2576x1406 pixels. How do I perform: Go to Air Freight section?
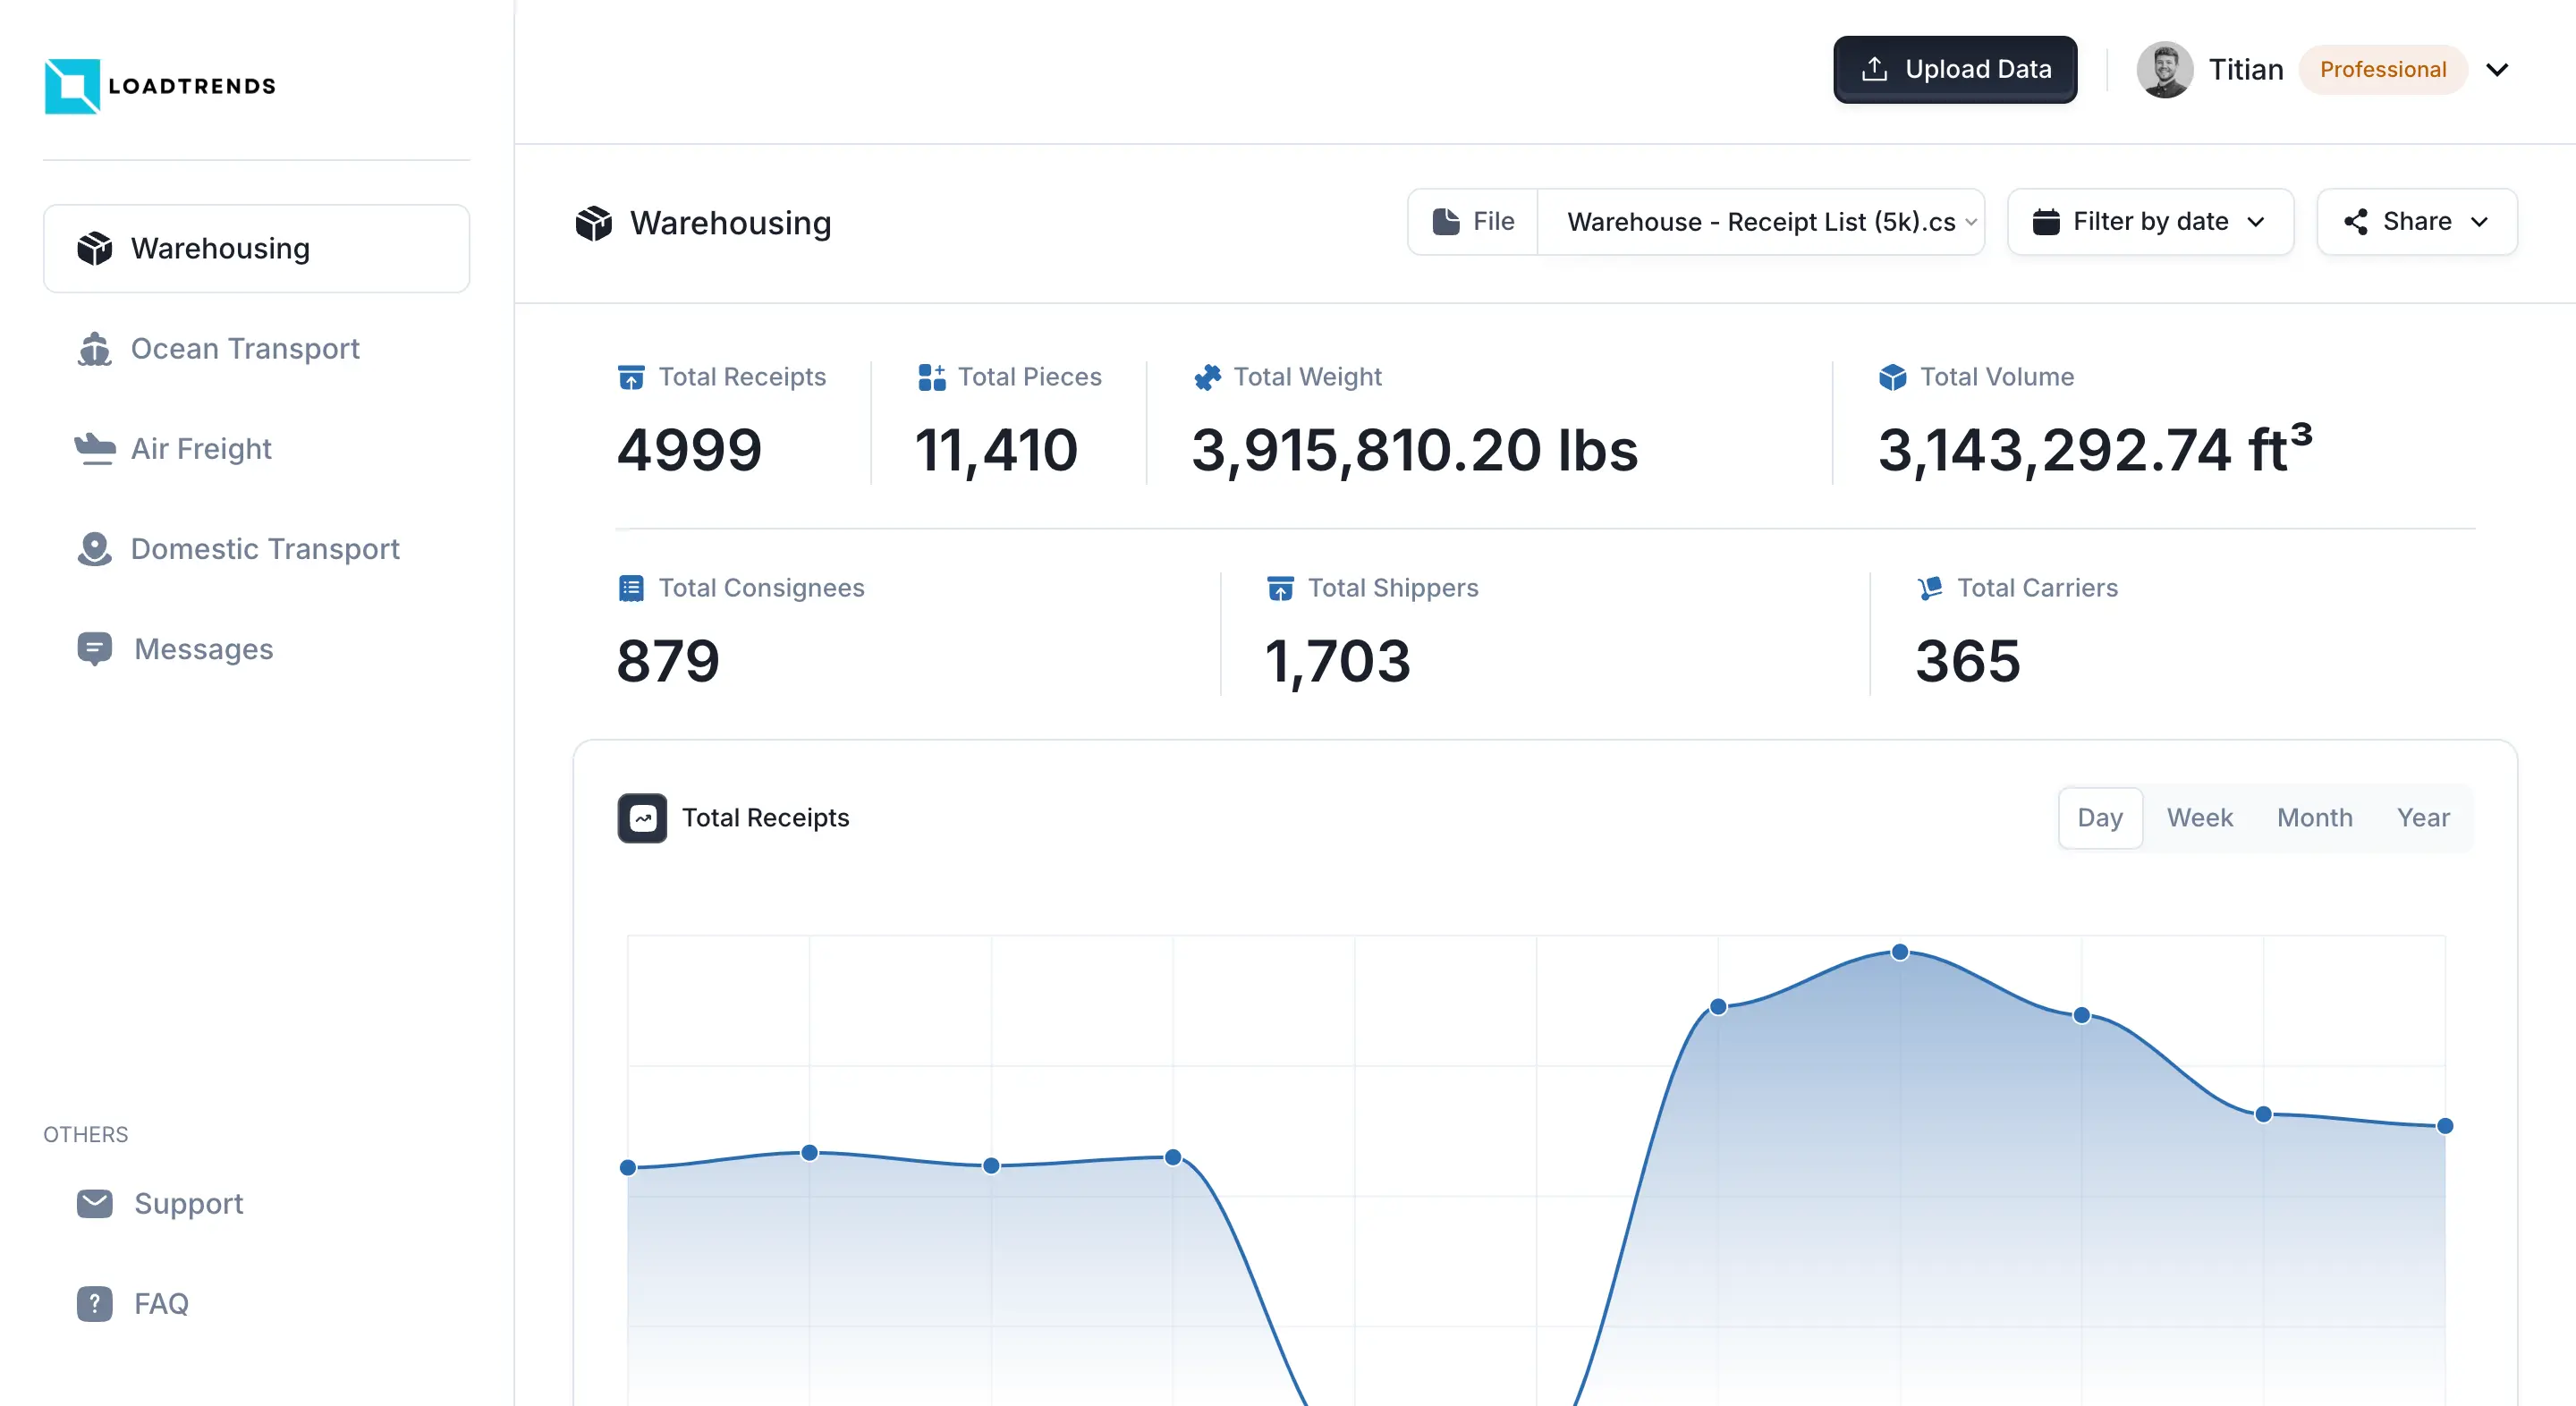click(x=256, y=449)
